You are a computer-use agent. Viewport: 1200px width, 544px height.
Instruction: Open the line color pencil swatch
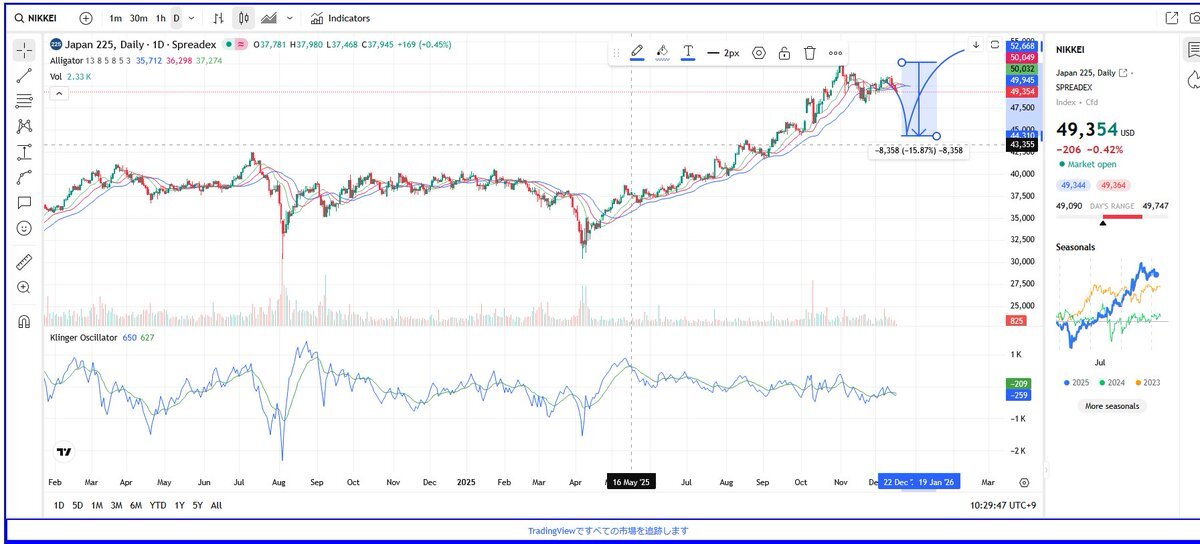[x=637, y=52]
